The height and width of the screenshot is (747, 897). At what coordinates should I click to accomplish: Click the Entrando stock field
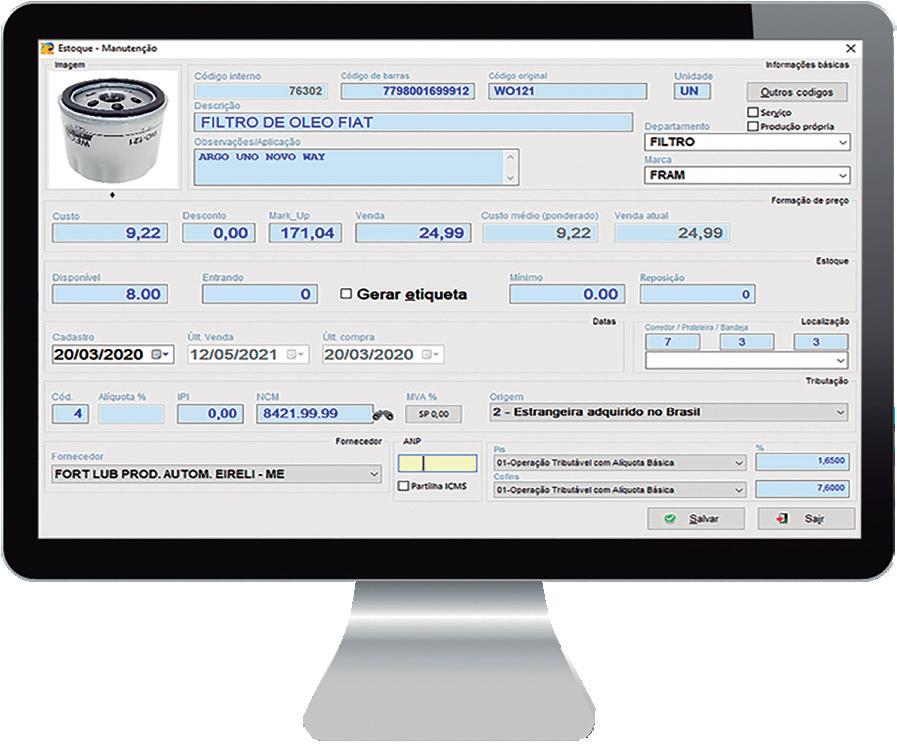point(260,294)
